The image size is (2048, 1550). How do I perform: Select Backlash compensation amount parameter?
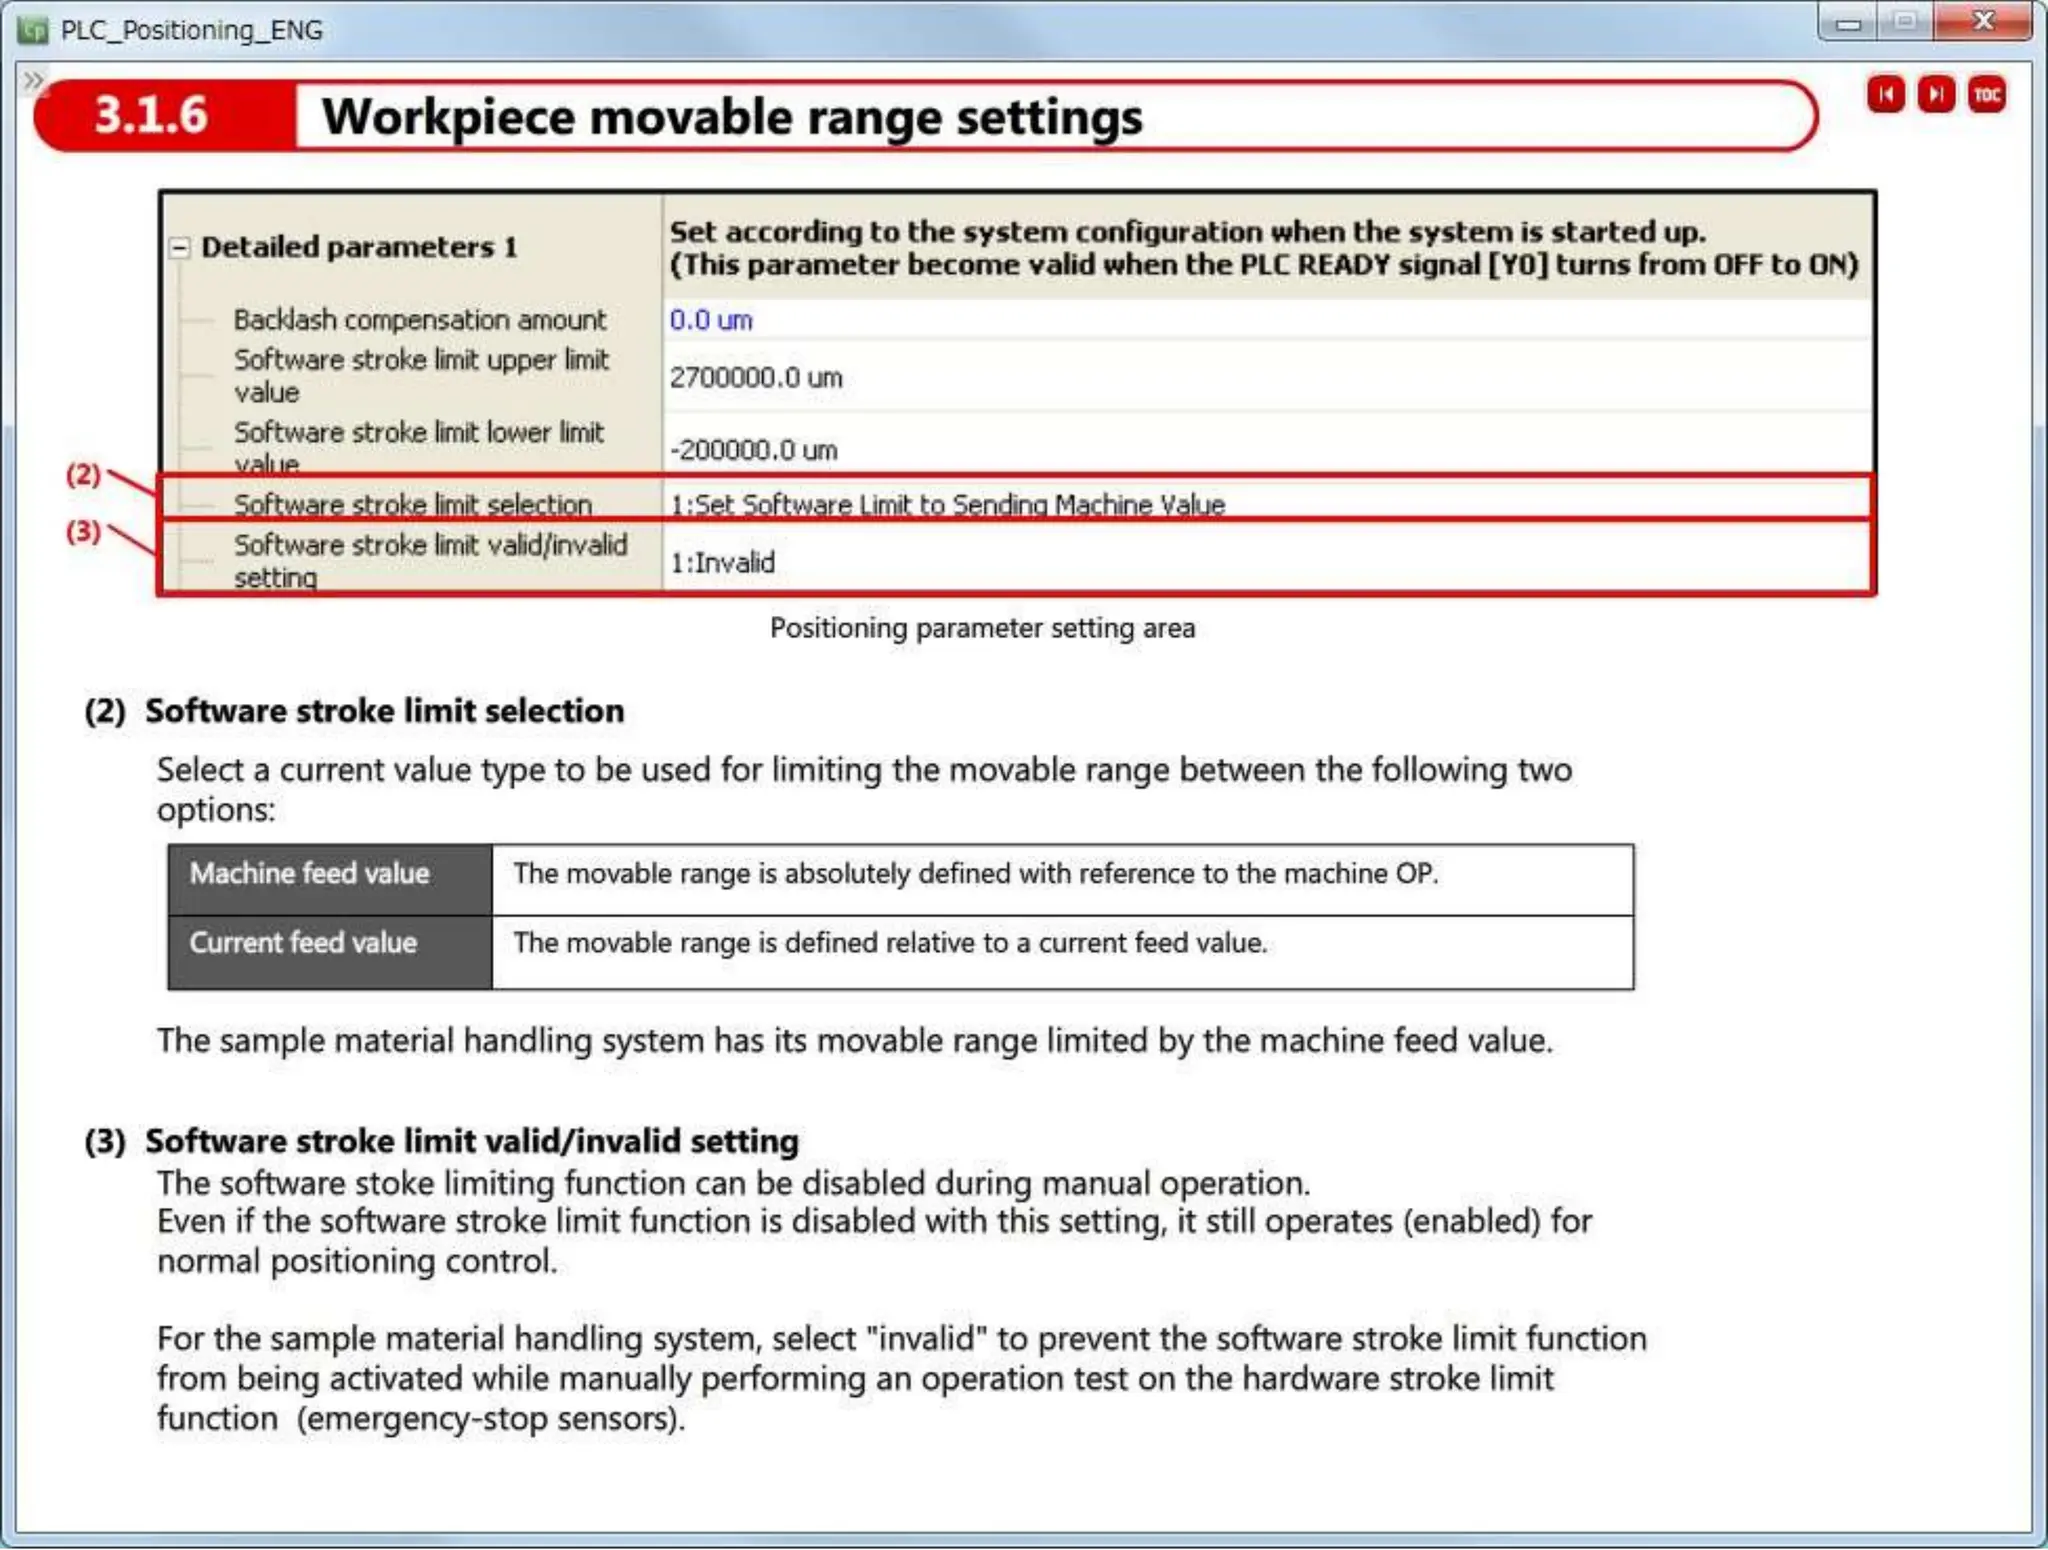point(419,320)
